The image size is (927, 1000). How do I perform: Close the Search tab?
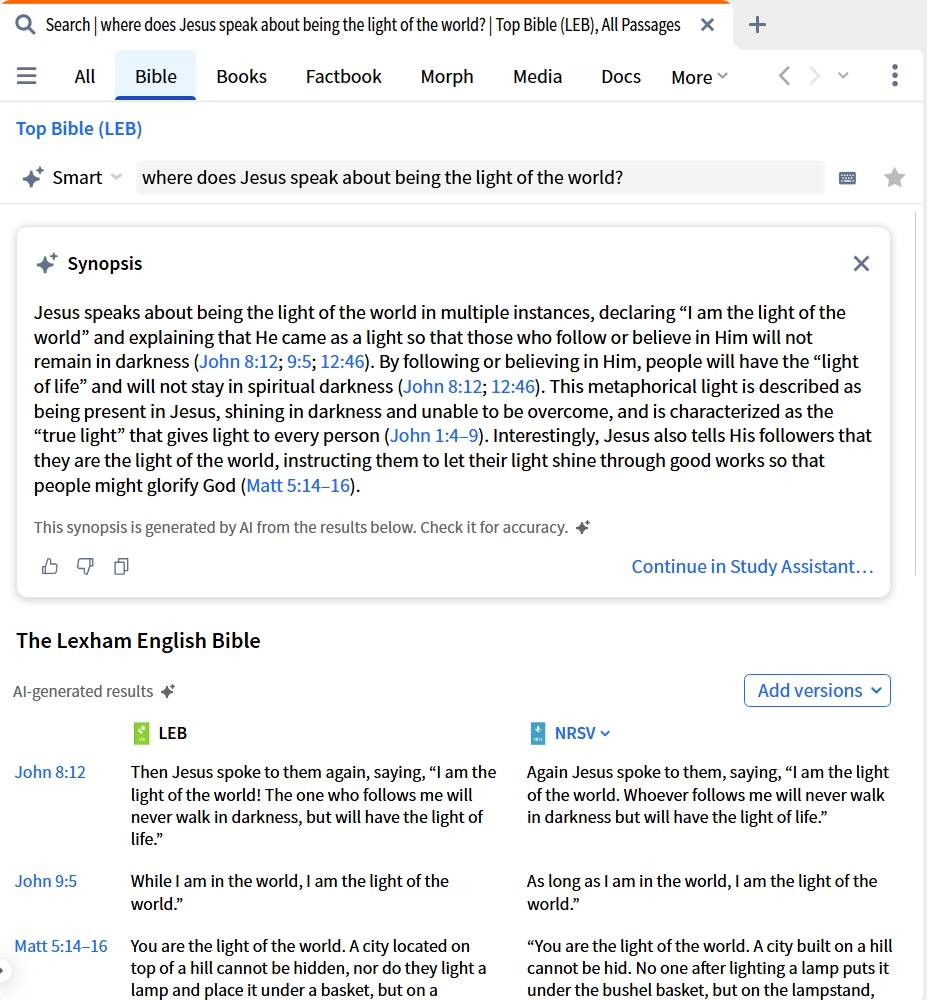pyautogui.click(x=707, y=25)
